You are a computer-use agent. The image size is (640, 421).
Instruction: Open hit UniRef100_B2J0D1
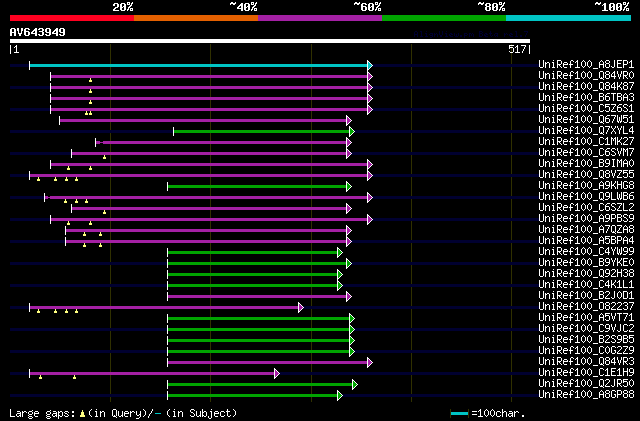[x=586, y=296]
